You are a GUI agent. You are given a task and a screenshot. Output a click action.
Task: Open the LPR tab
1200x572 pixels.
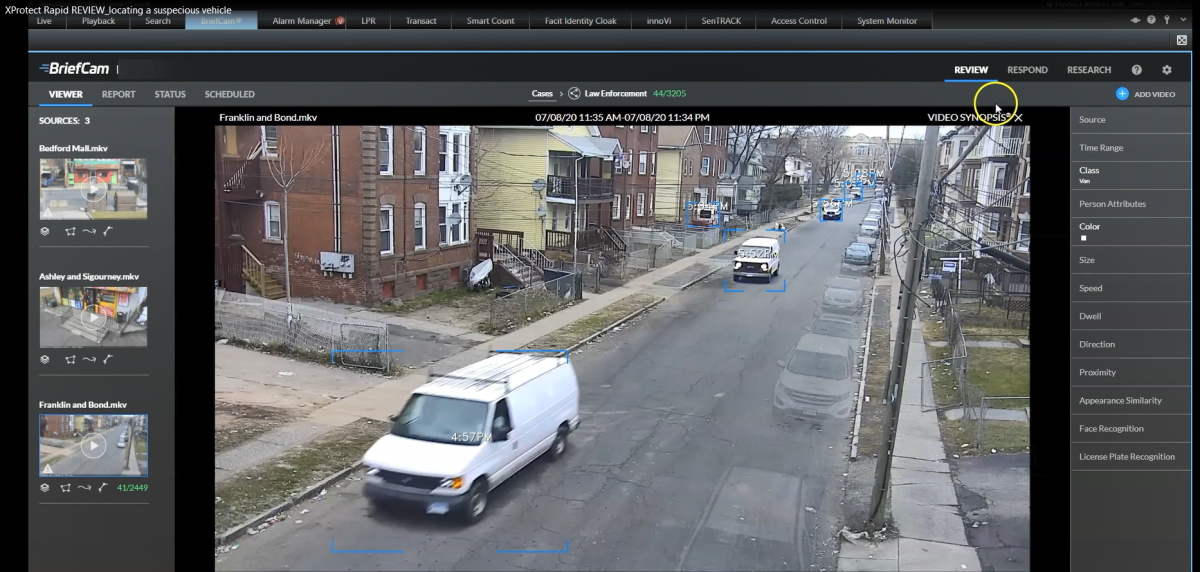pyautogui.click(x=369, y=21)
